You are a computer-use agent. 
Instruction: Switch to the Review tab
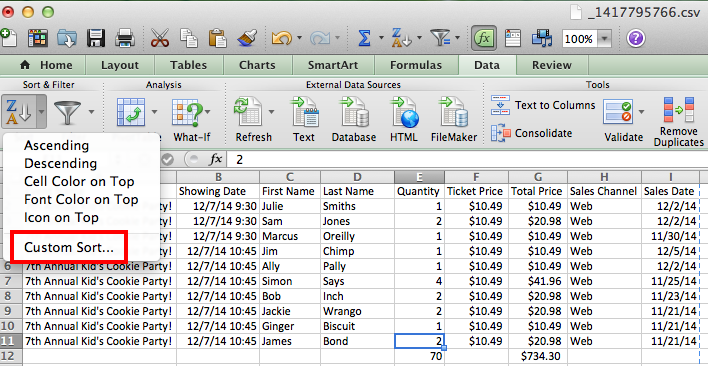[x=552, y=65]
